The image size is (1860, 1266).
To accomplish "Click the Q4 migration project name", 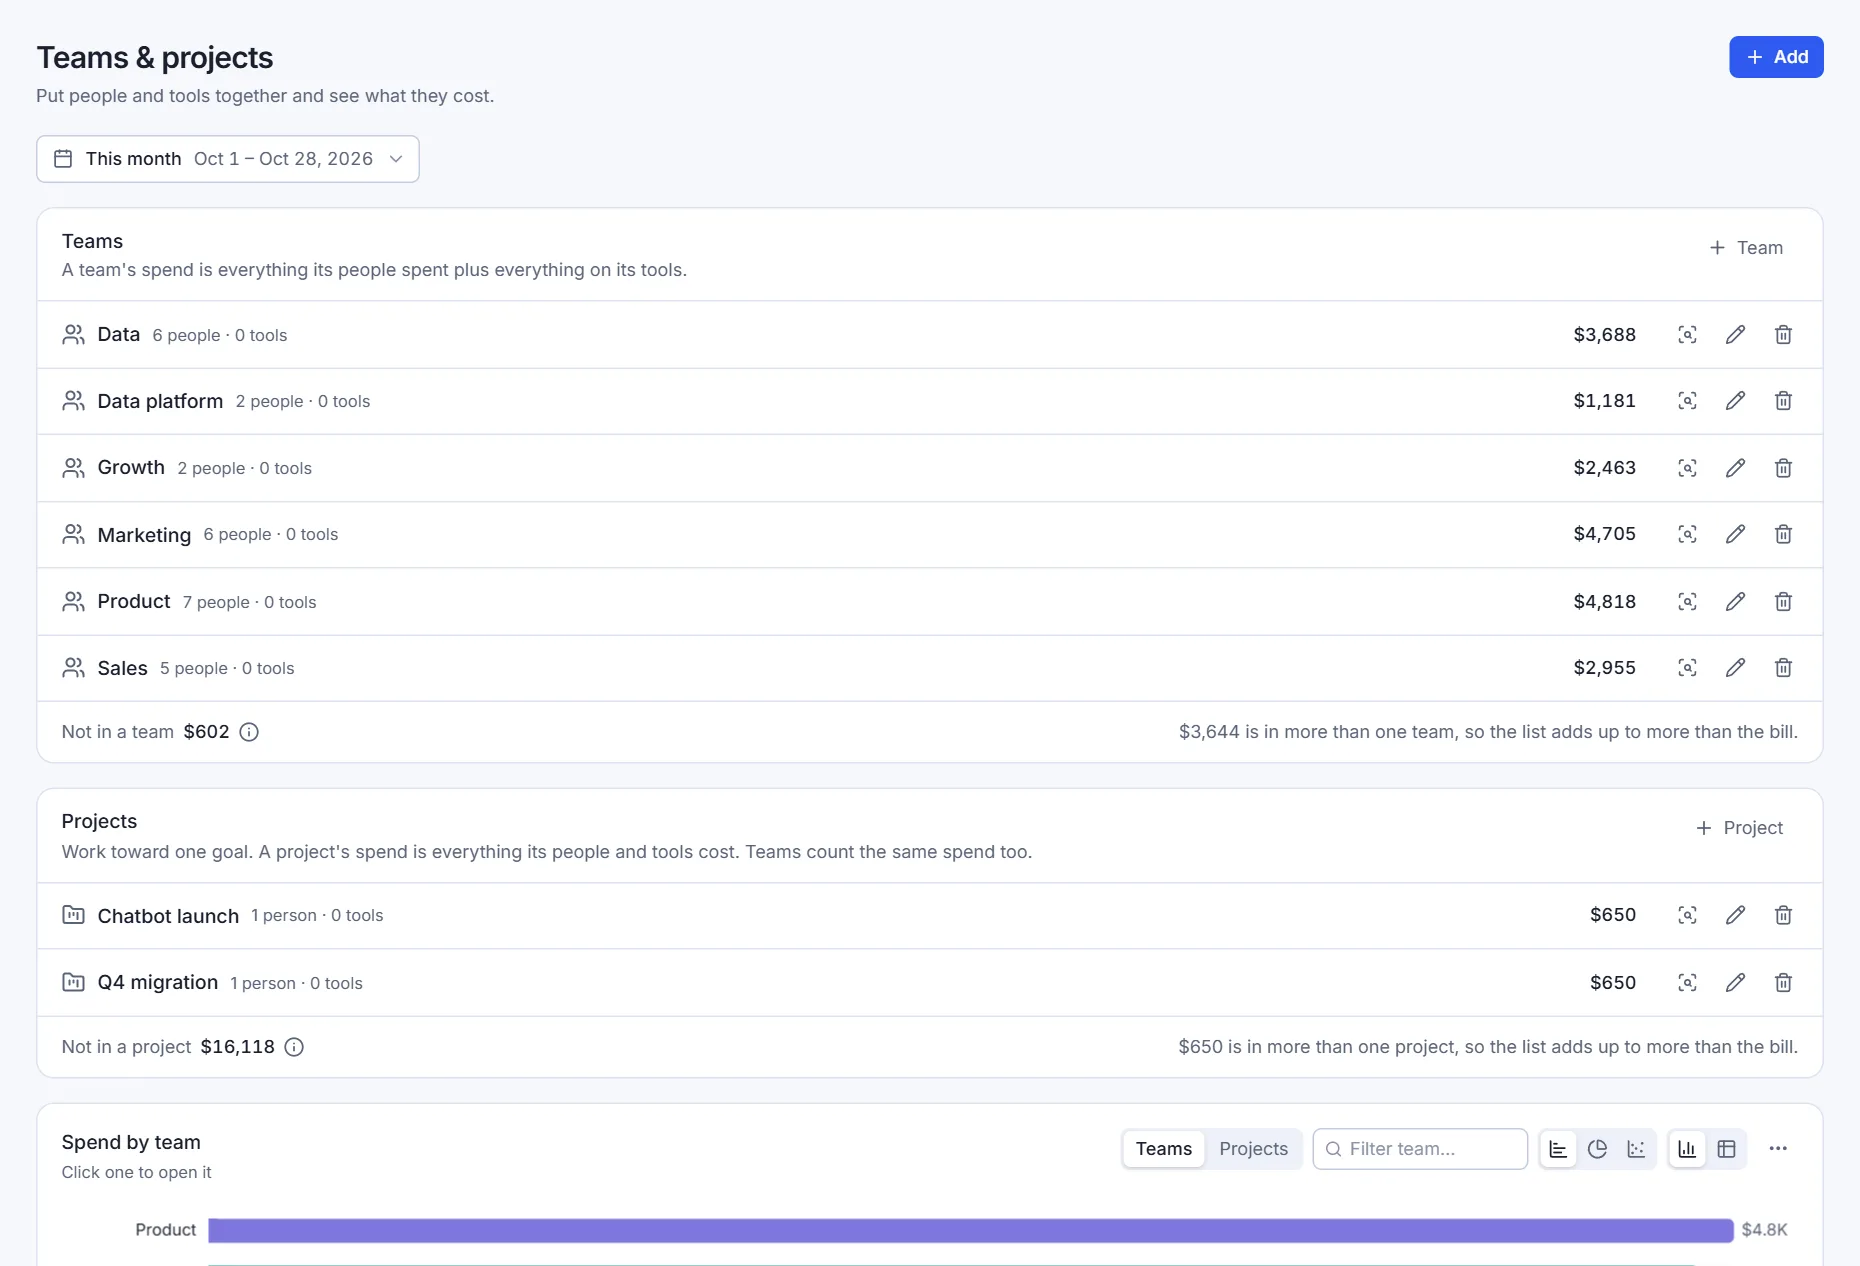I will (x=158, y=982).
